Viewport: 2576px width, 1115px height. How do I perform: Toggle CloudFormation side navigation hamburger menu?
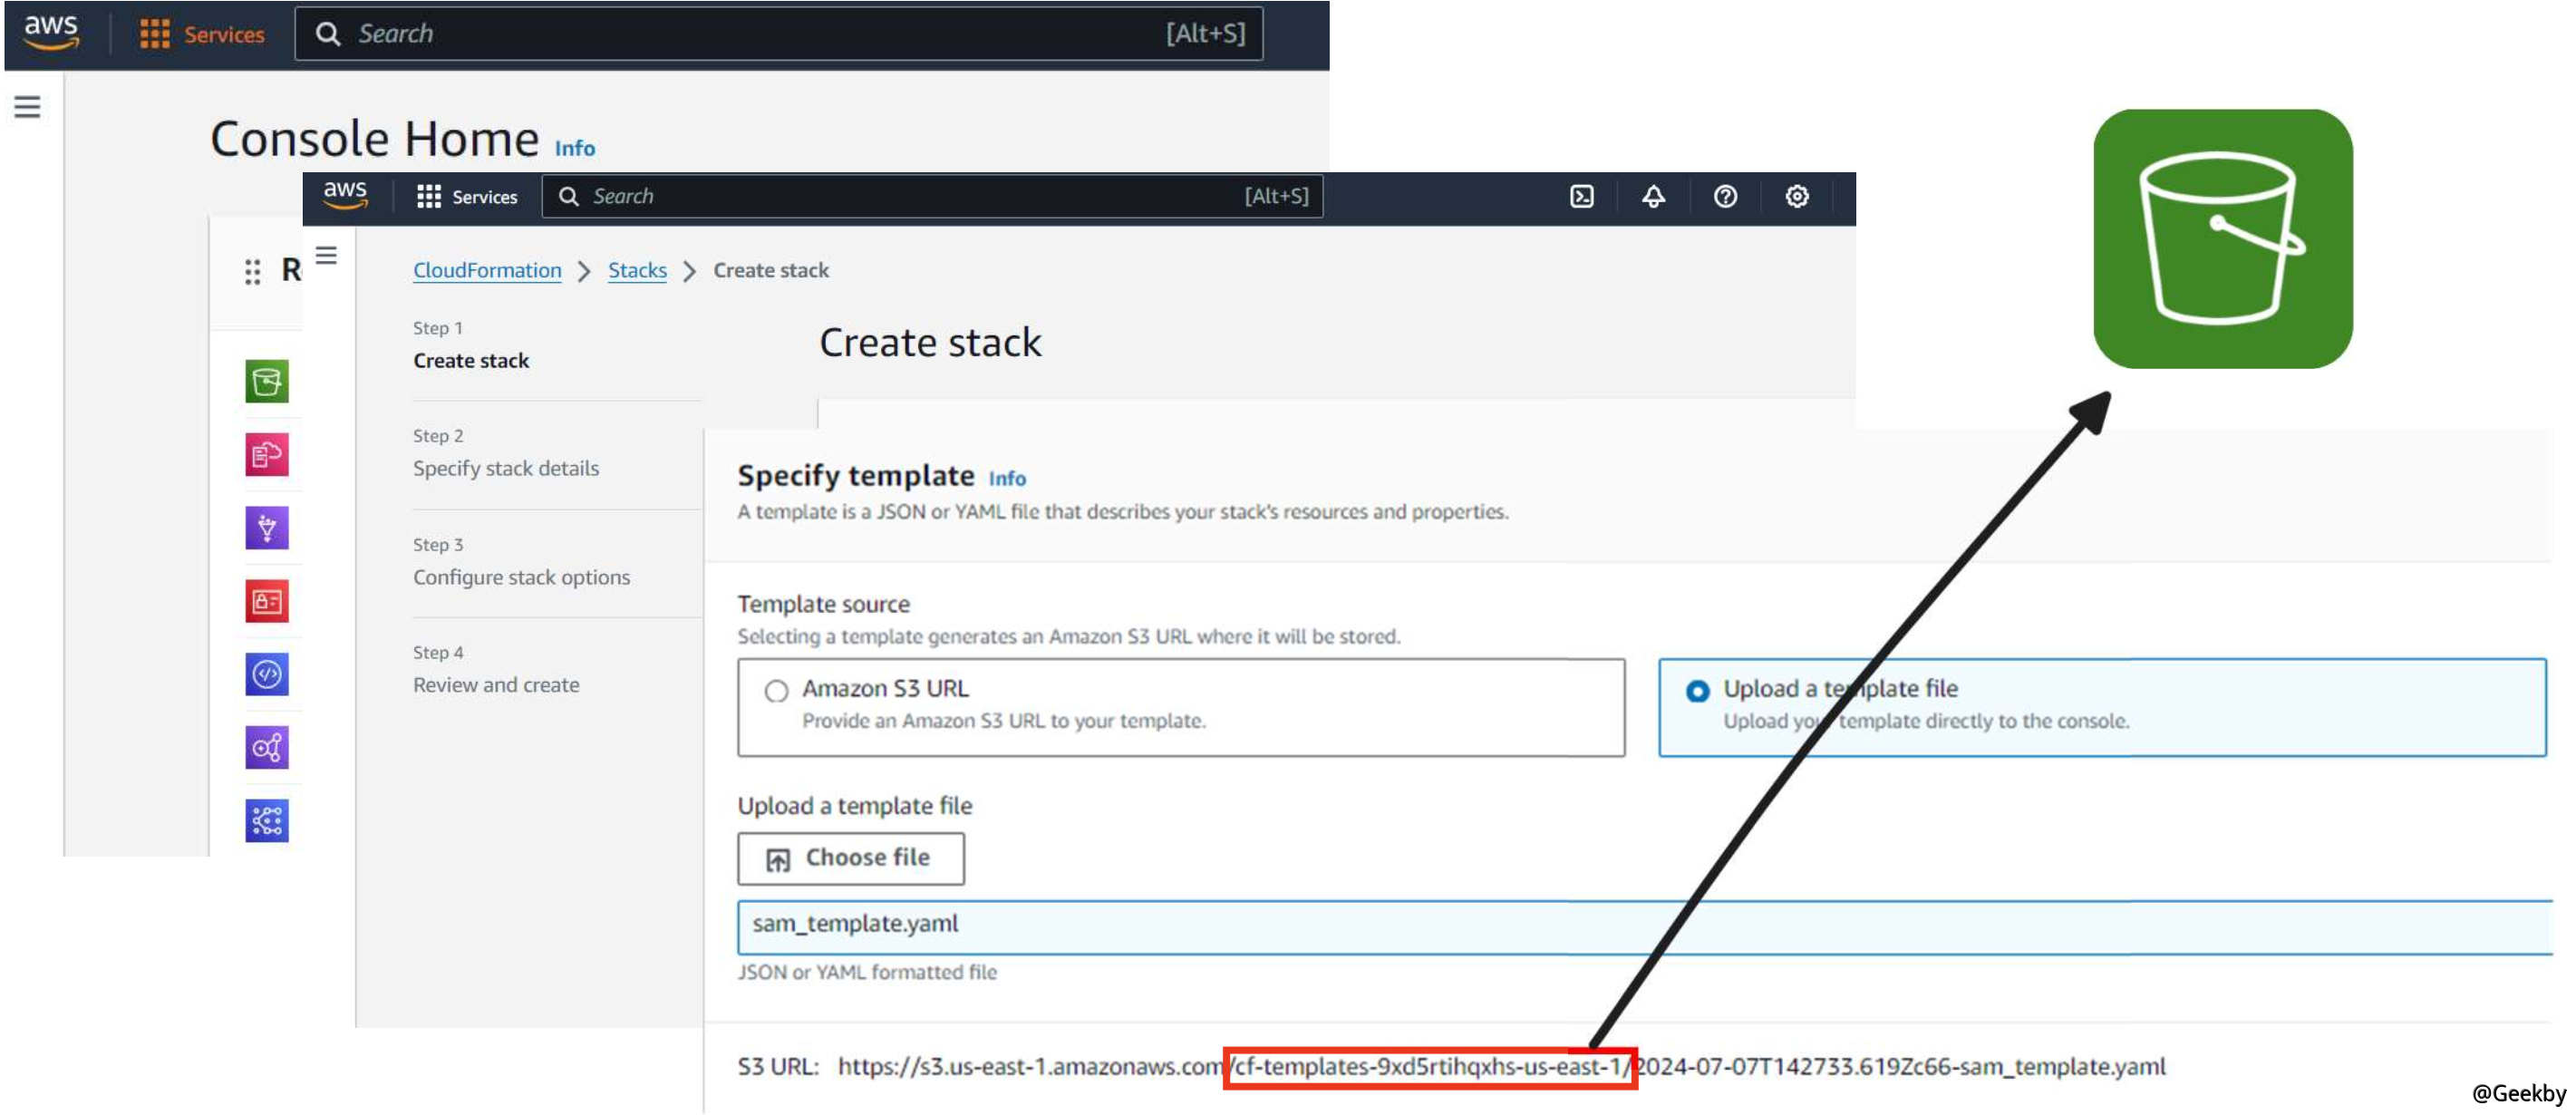[x=326, y=256]
